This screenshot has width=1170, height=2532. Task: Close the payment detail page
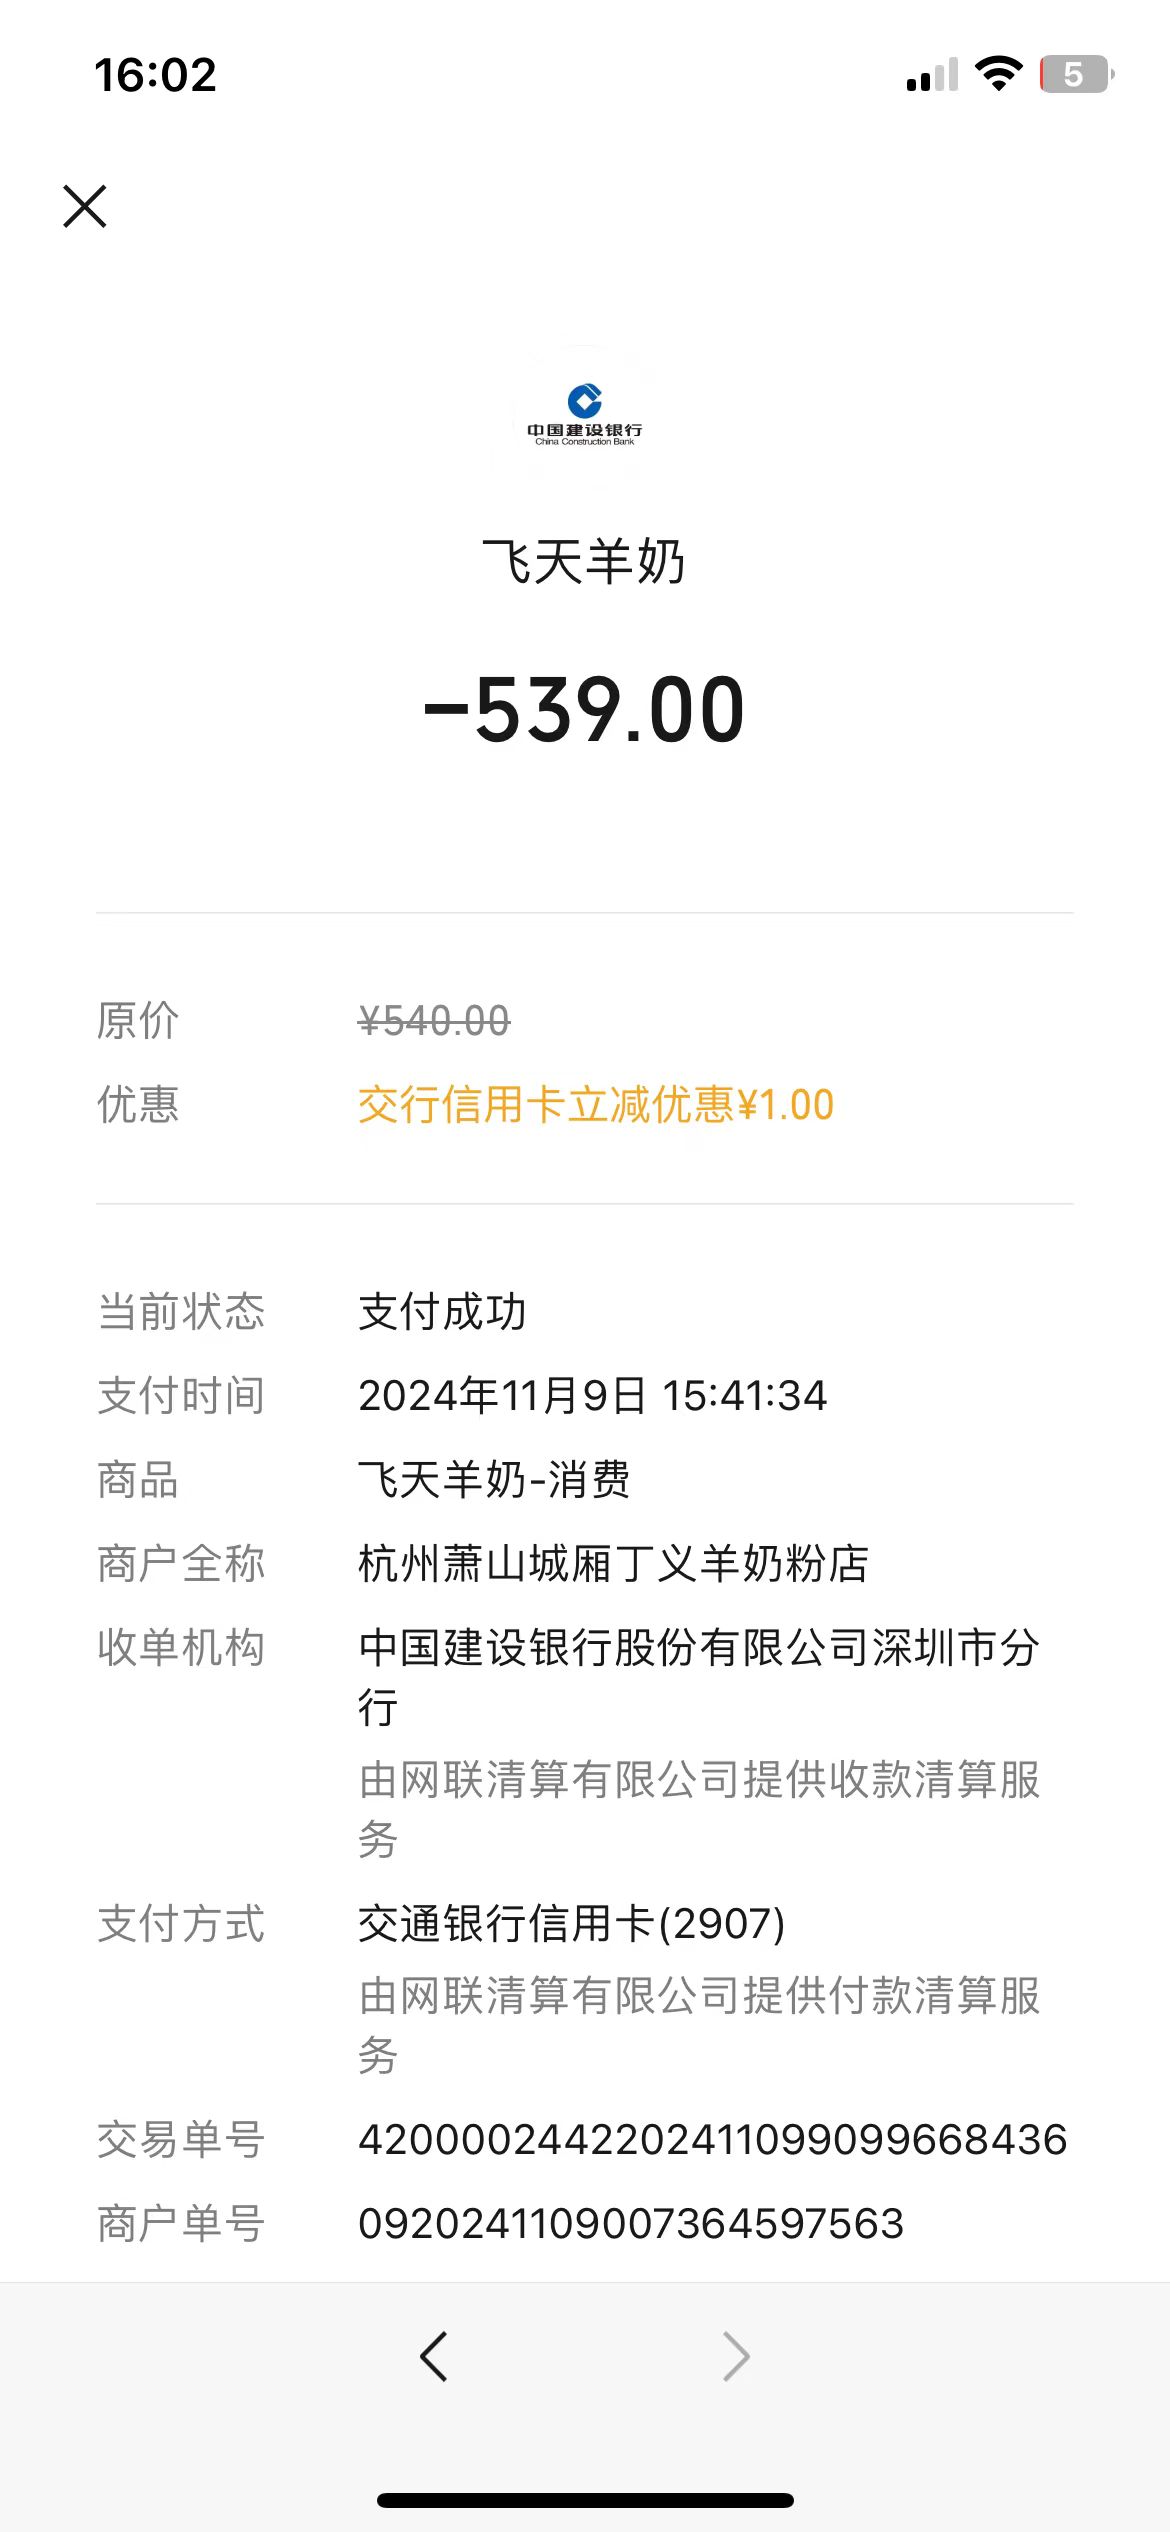pyautogui.click(x=85, y=206)
